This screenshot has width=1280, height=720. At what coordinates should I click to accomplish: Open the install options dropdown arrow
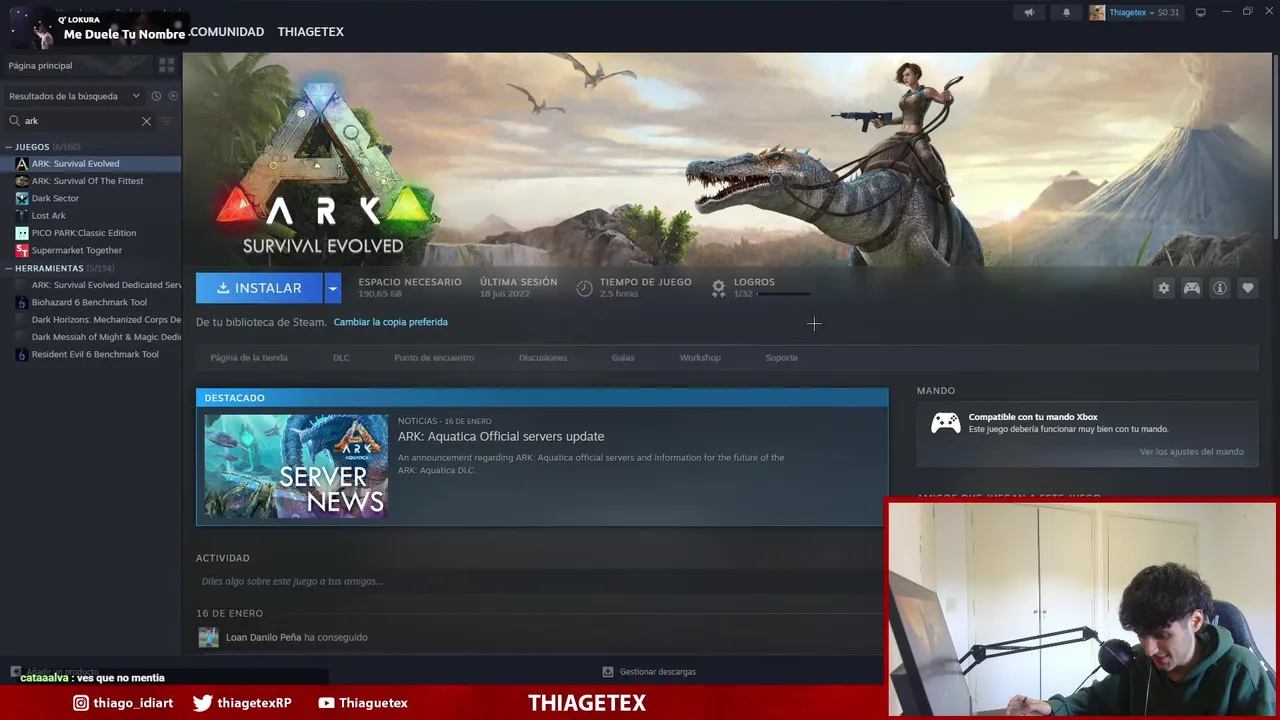coord(333,288)
